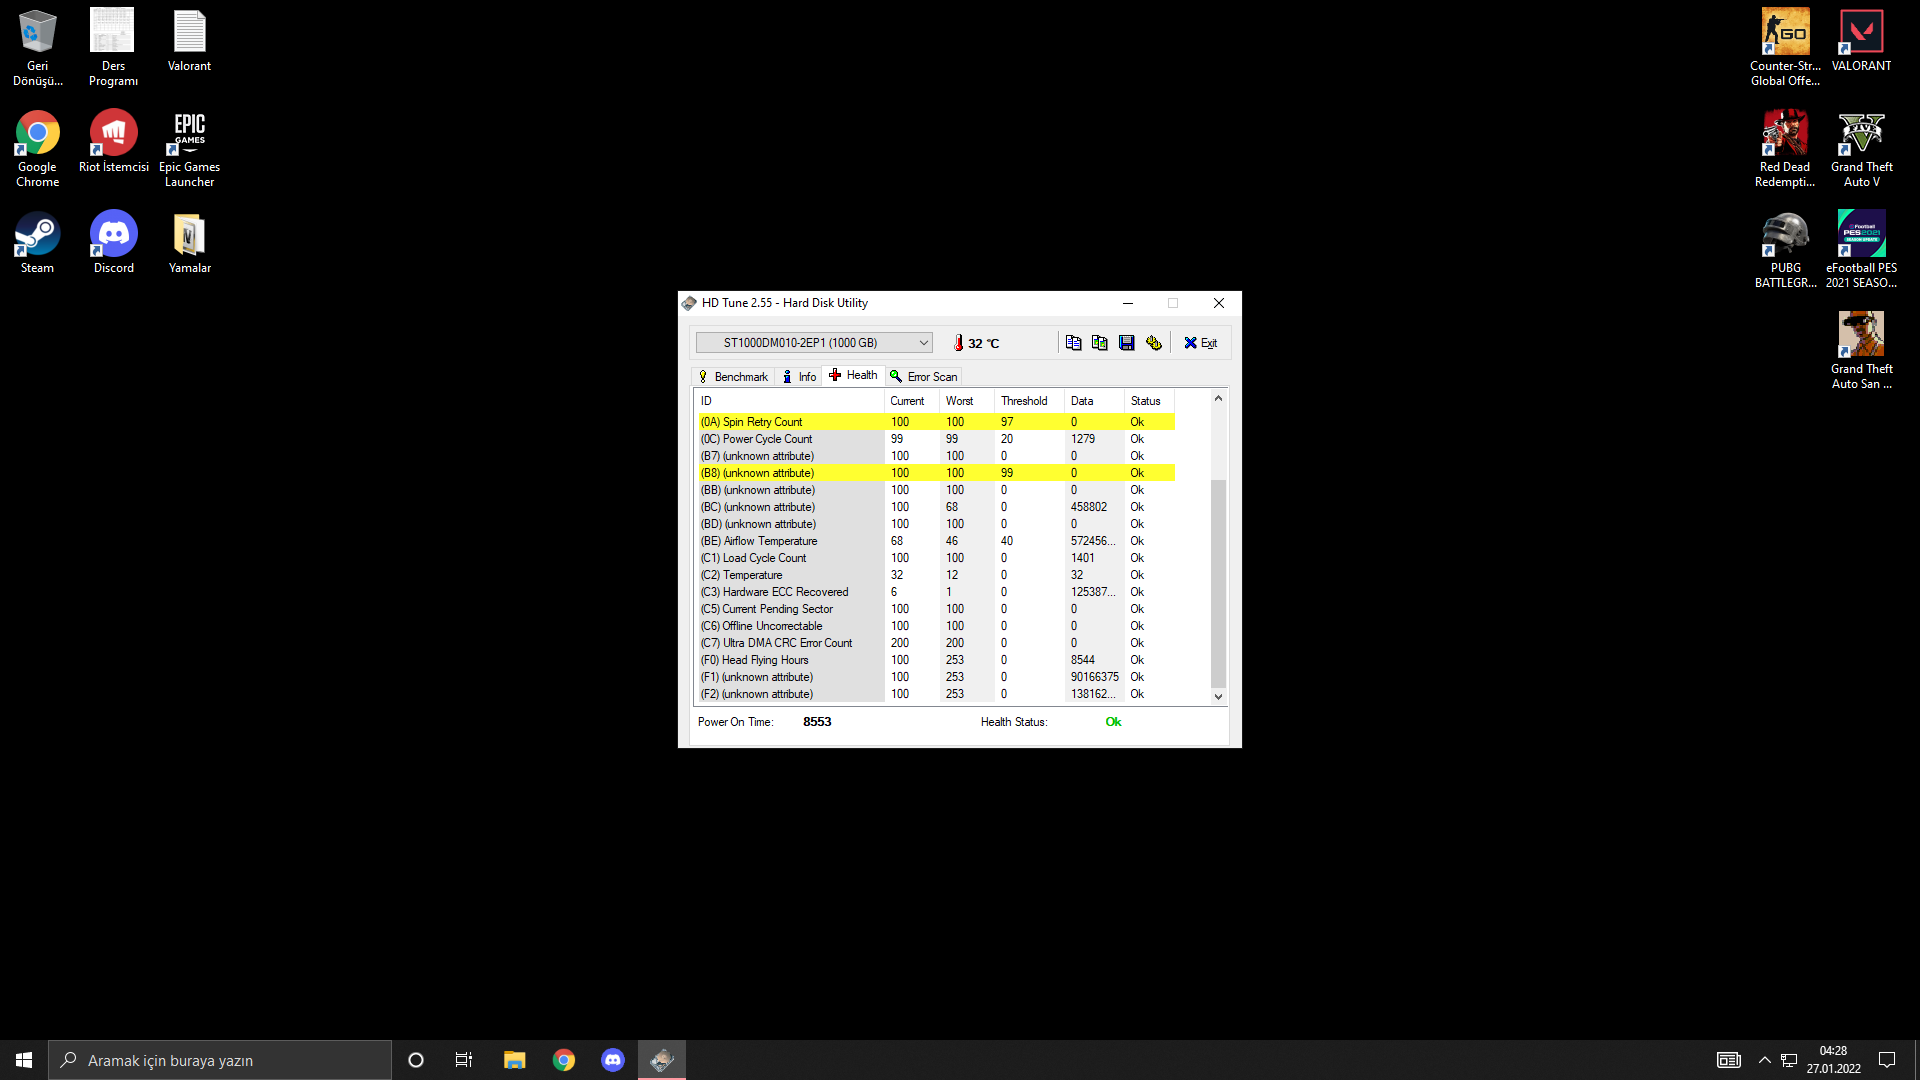1920x1080 pixels.
Task: Exit HD Tune via the Exit button
Action: pyautogui.click(x=1200, y=343)
